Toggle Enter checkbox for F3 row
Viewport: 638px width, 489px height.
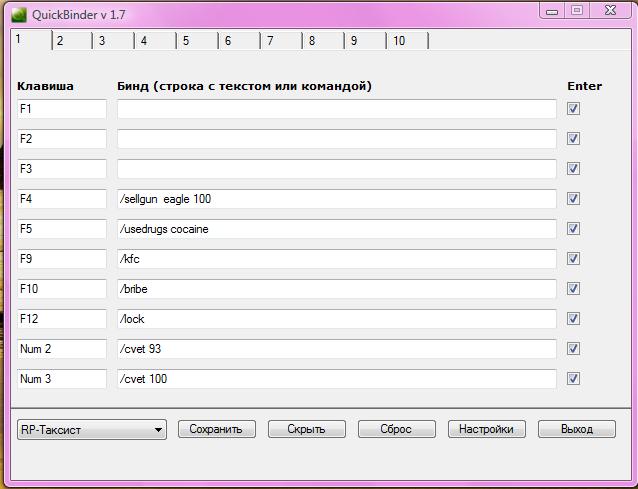(x=573, y=168)
